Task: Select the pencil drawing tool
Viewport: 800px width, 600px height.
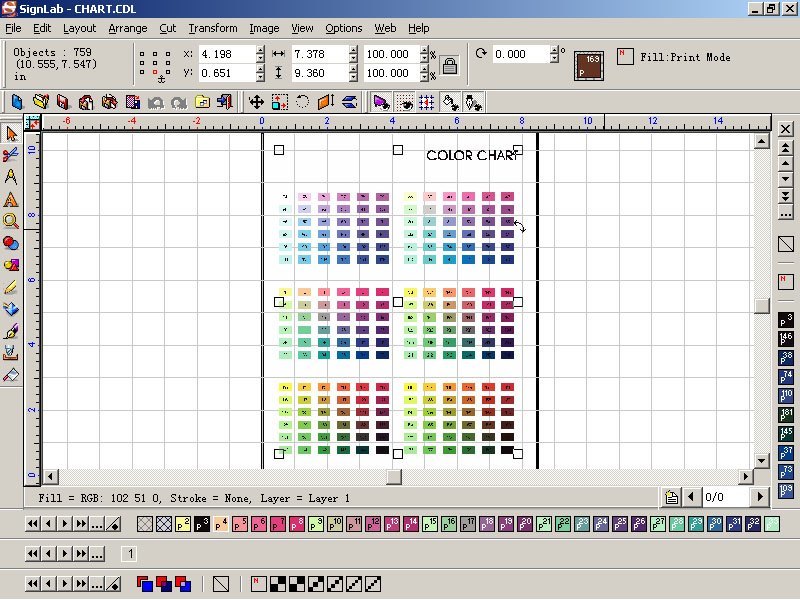Action: pos(11,287)
